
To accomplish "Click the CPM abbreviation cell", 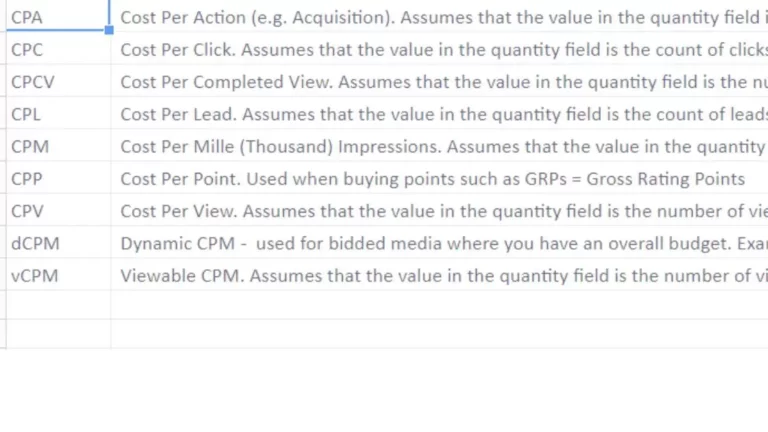I will pos(55,146).
